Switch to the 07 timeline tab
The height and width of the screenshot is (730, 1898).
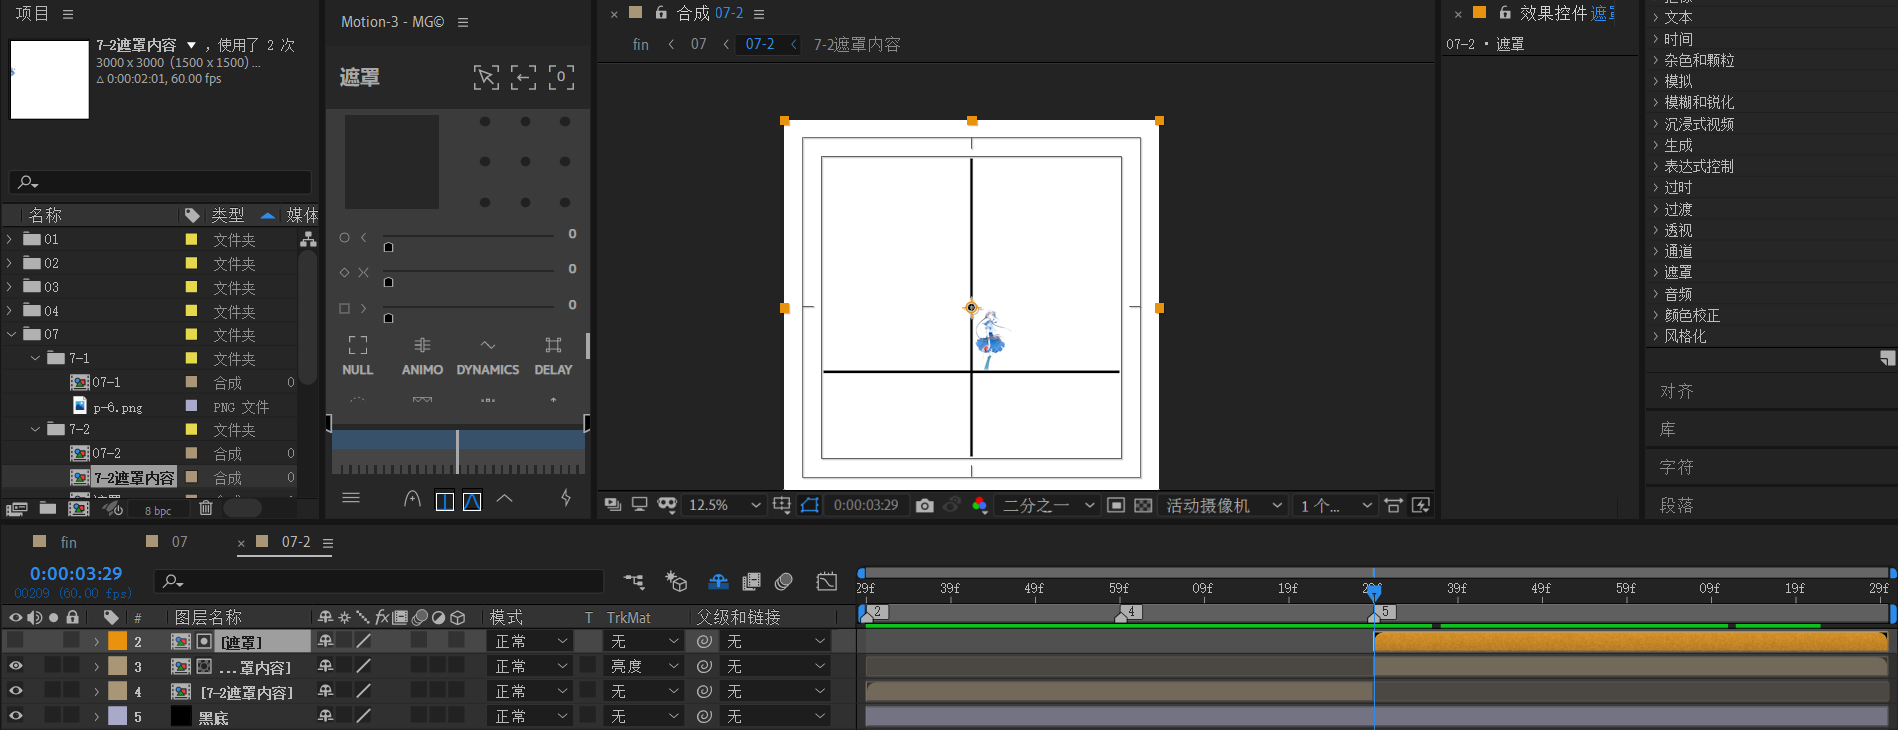pyautogui.click(x=179, y=542)
